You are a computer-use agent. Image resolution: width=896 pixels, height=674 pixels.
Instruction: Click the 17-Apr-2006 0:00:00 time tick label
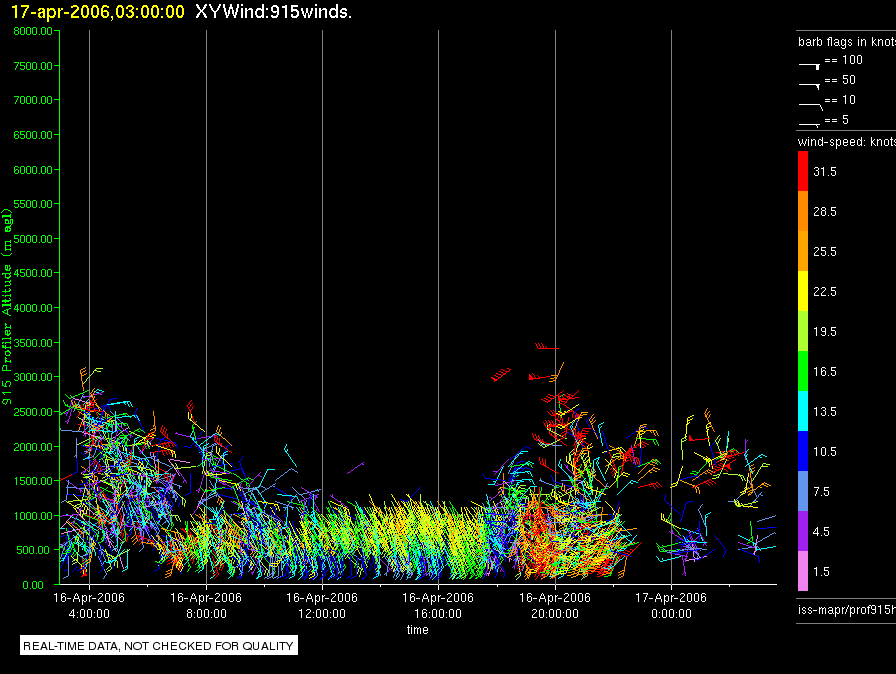point(671,605)
